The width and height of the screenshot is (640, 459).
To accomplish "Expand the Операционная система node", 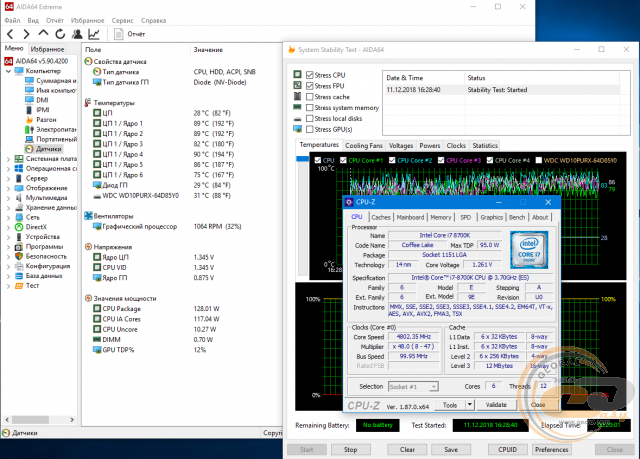I will [x=8, y=169].
